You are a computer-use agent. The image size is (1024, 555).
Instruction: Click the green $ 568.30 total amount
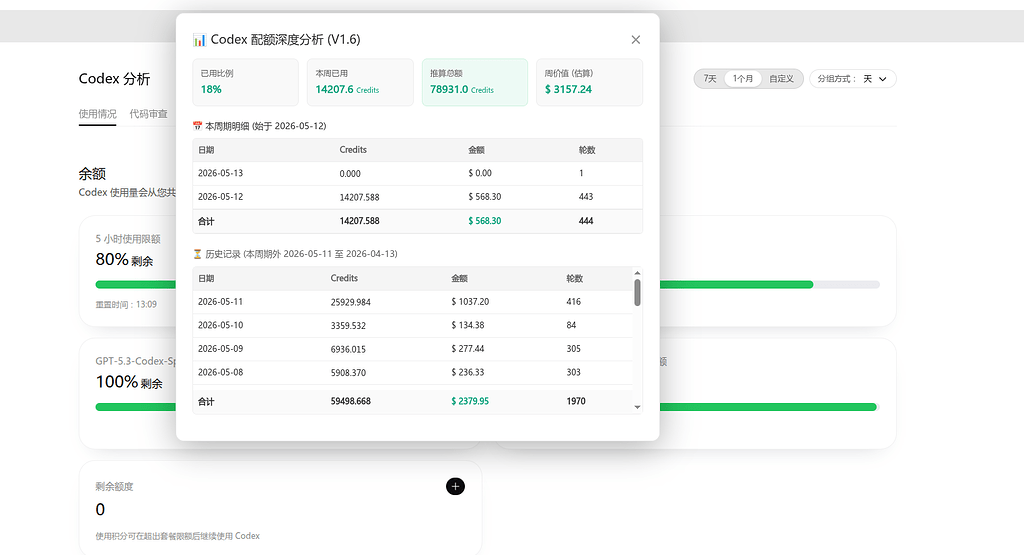pyautogui.click(x=485, y=221)
